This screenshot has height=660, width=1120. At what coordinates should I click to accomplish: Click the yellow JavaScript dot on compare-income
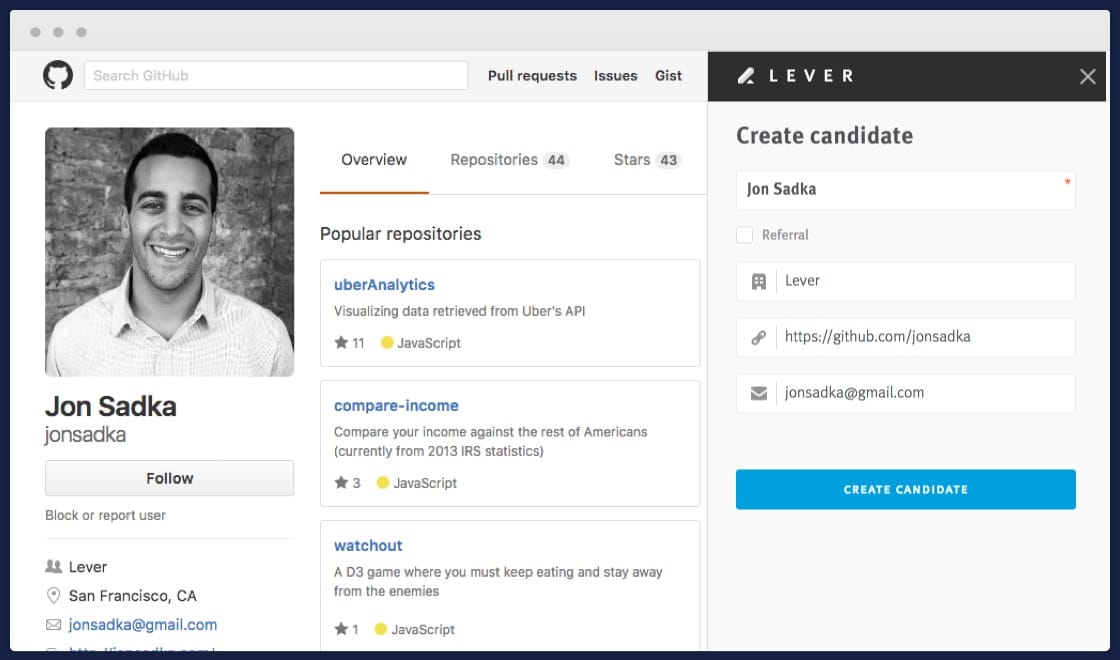click(x=383, y=483)
